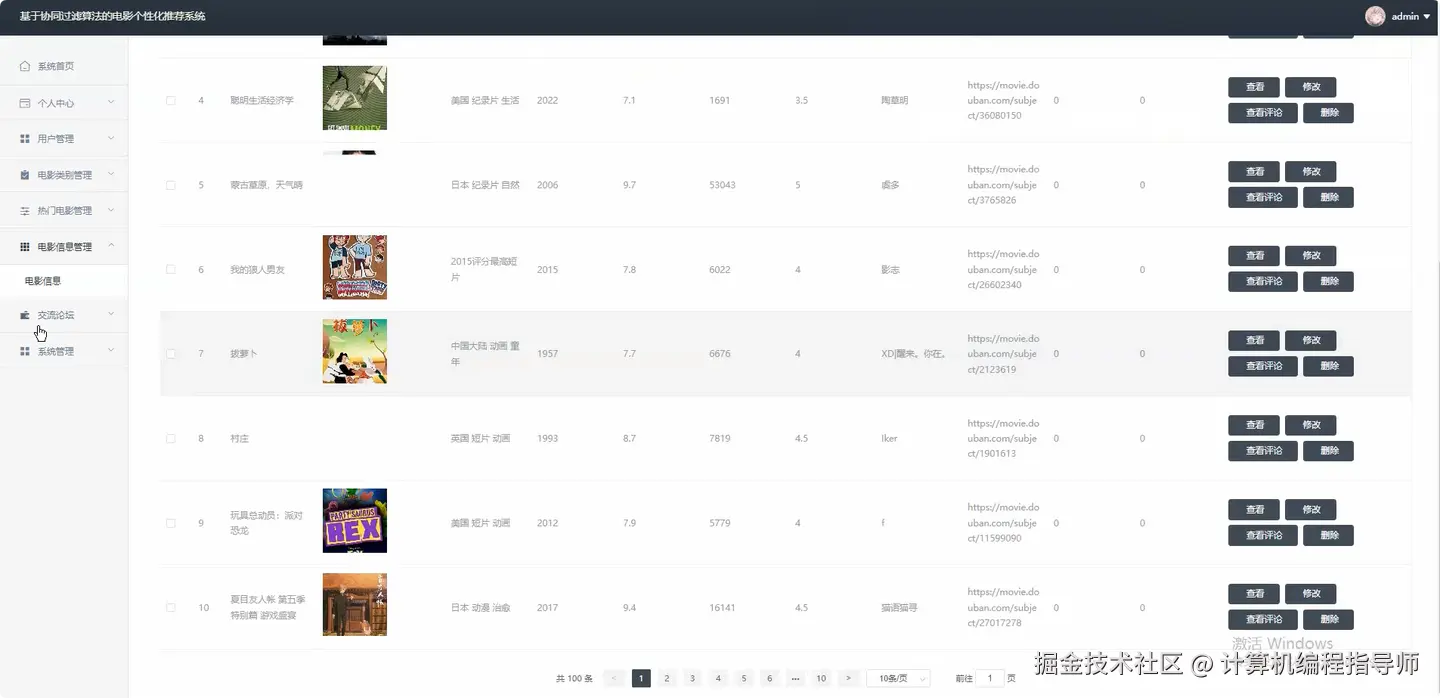
Task: Click 查看 button for 聪明生活经济学
Action: (1254, 88)
